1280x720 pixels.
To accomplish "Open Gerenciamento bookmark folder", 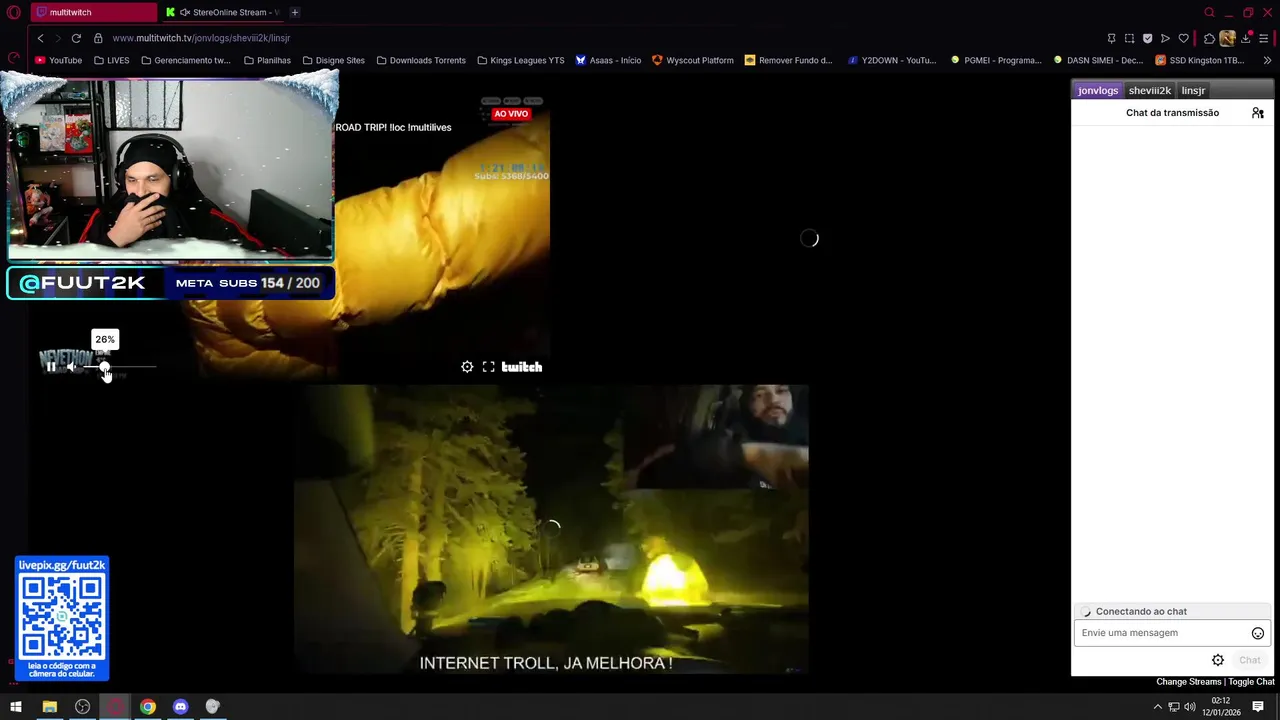I will point(186,60).
